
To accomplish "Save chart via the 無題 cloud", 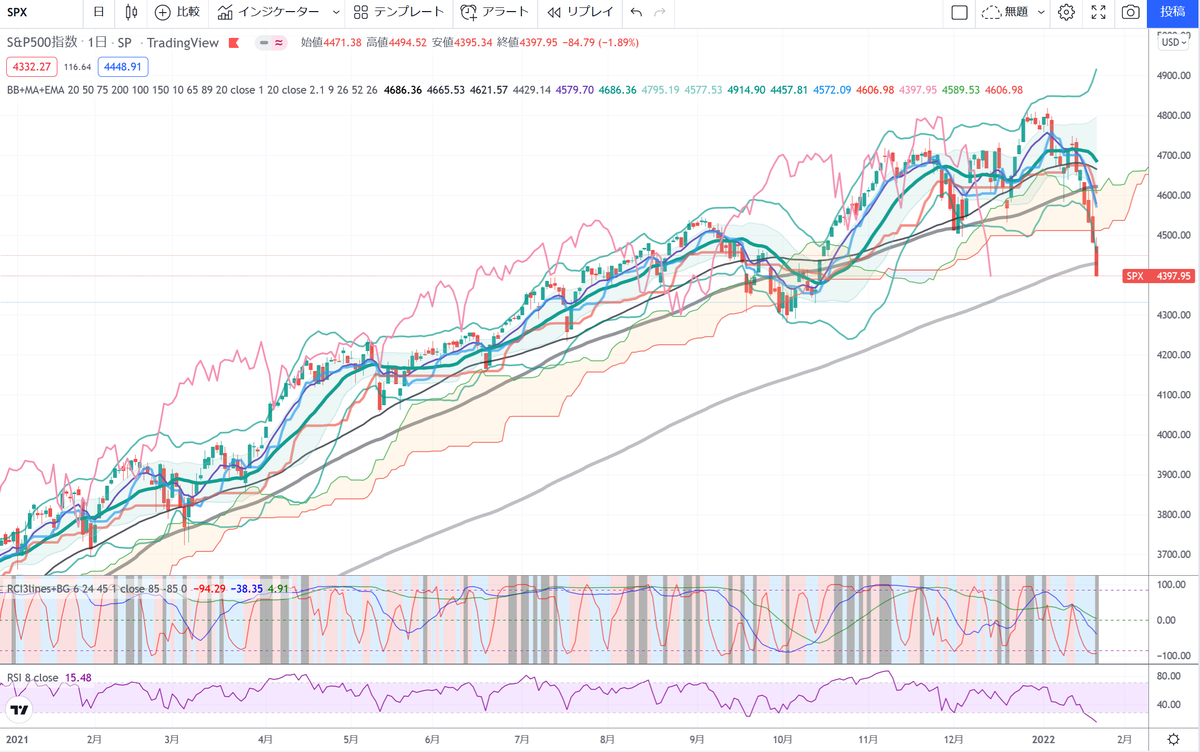I will 1005,12.
